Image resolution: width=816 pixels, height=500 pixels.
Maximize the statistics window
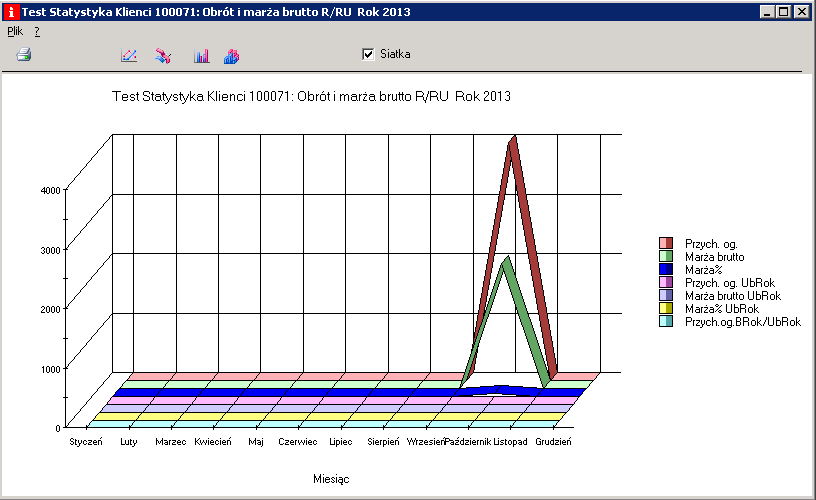pos(783,11)
